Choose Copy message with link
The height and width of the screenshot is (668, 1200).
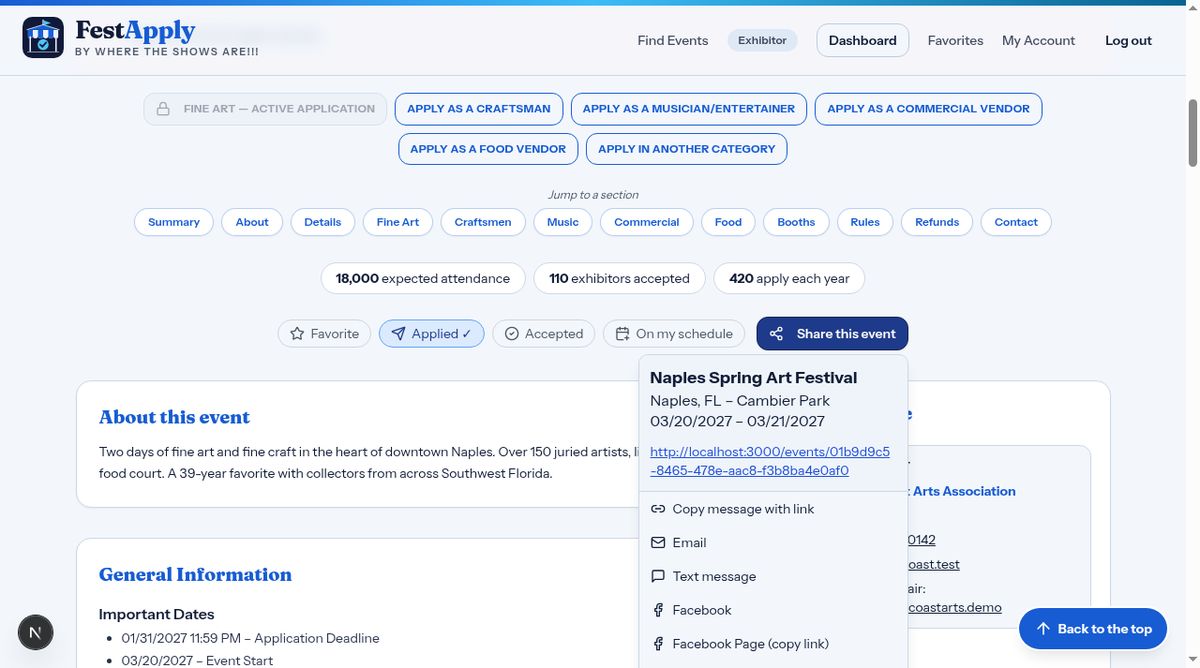773,509
